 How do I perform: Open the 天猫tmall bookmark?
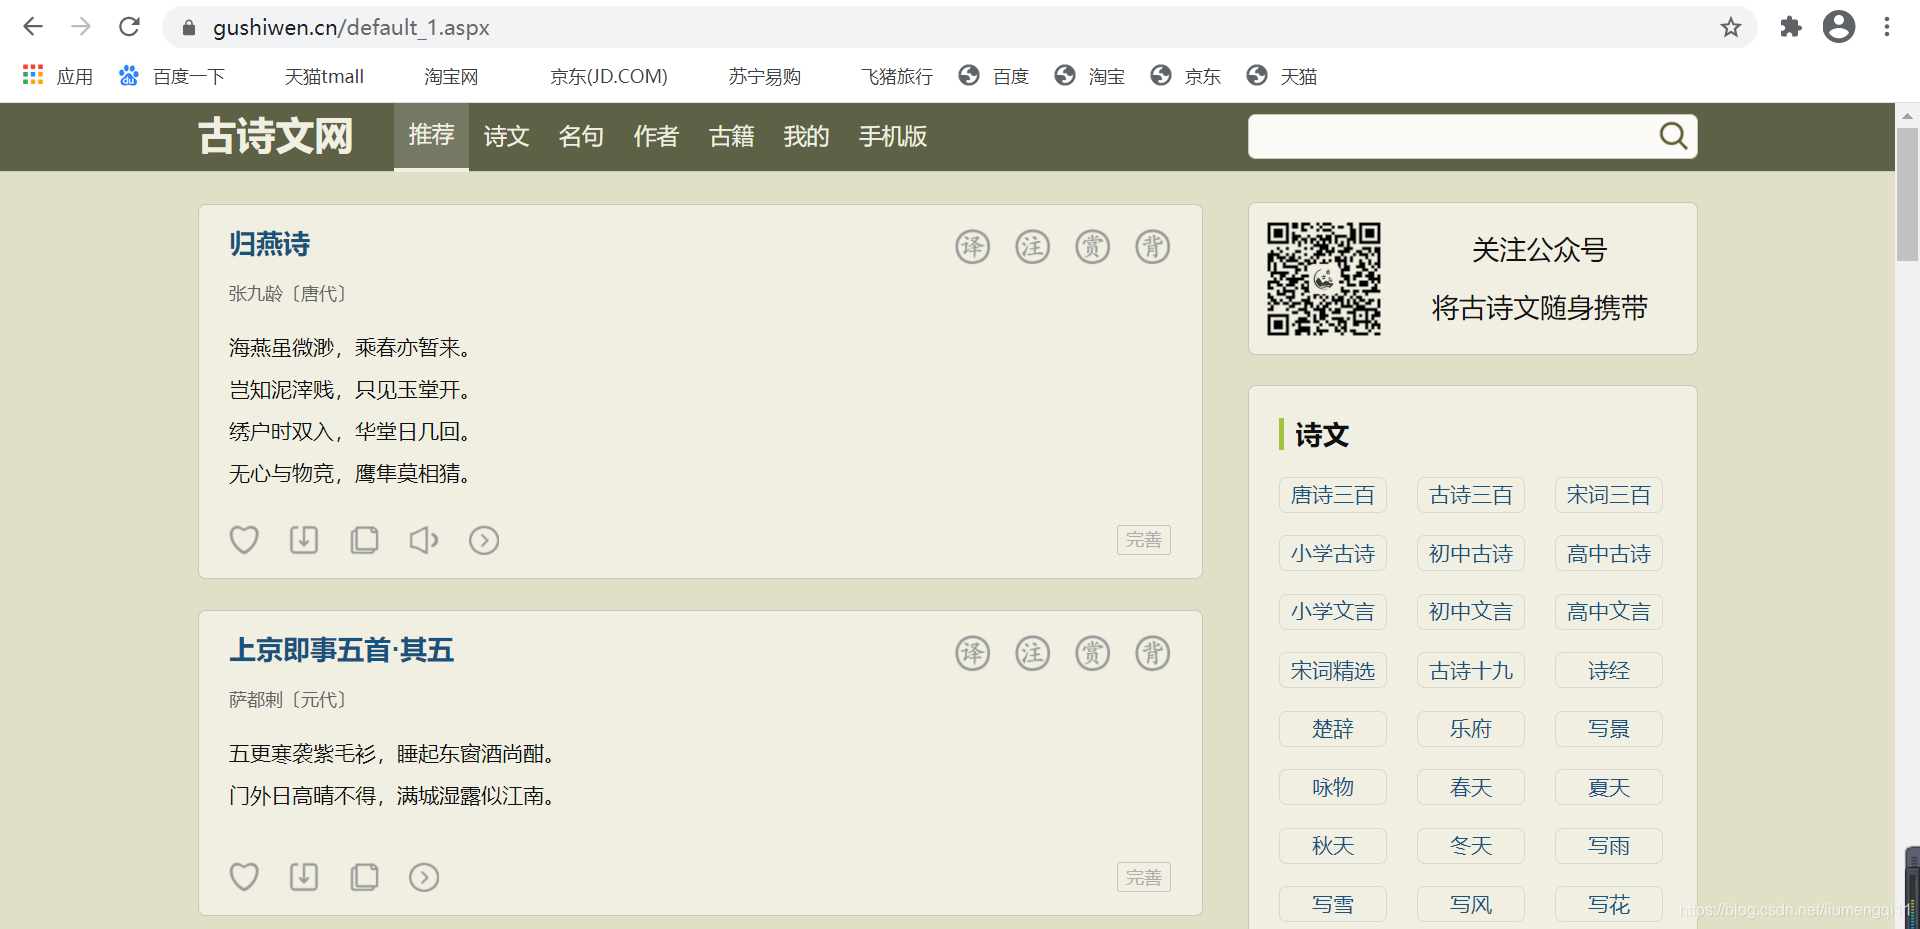pyautogui.click(x=323, y=76)
